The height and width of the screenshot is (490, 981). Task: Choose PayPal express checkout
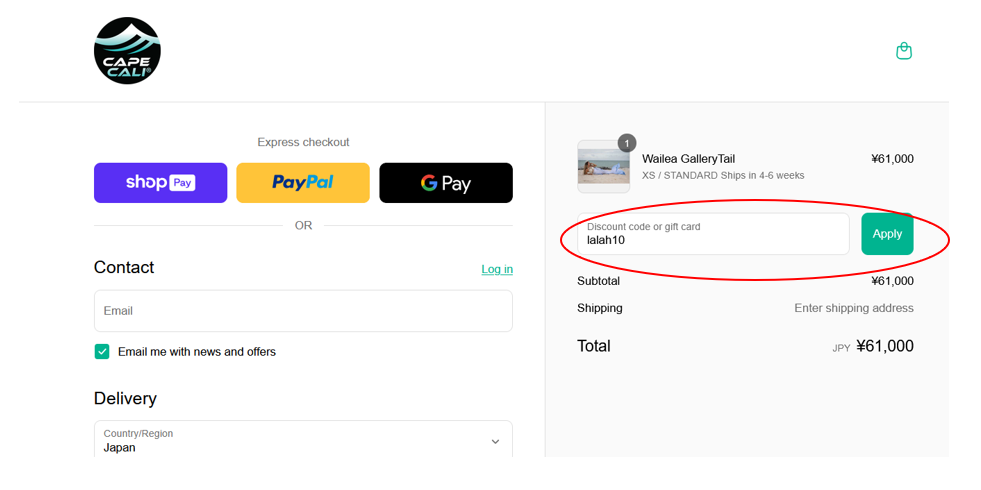(x=303, y=183)
